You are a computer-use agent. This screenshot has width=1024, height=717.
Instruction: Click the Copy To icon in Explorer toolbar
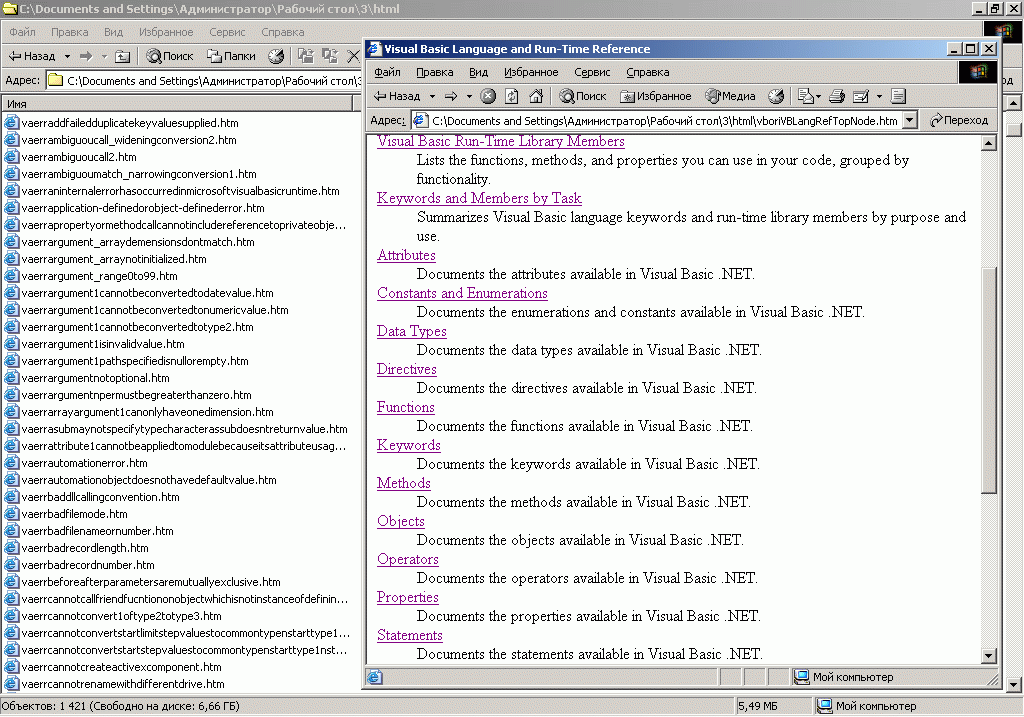pos(330,56)
